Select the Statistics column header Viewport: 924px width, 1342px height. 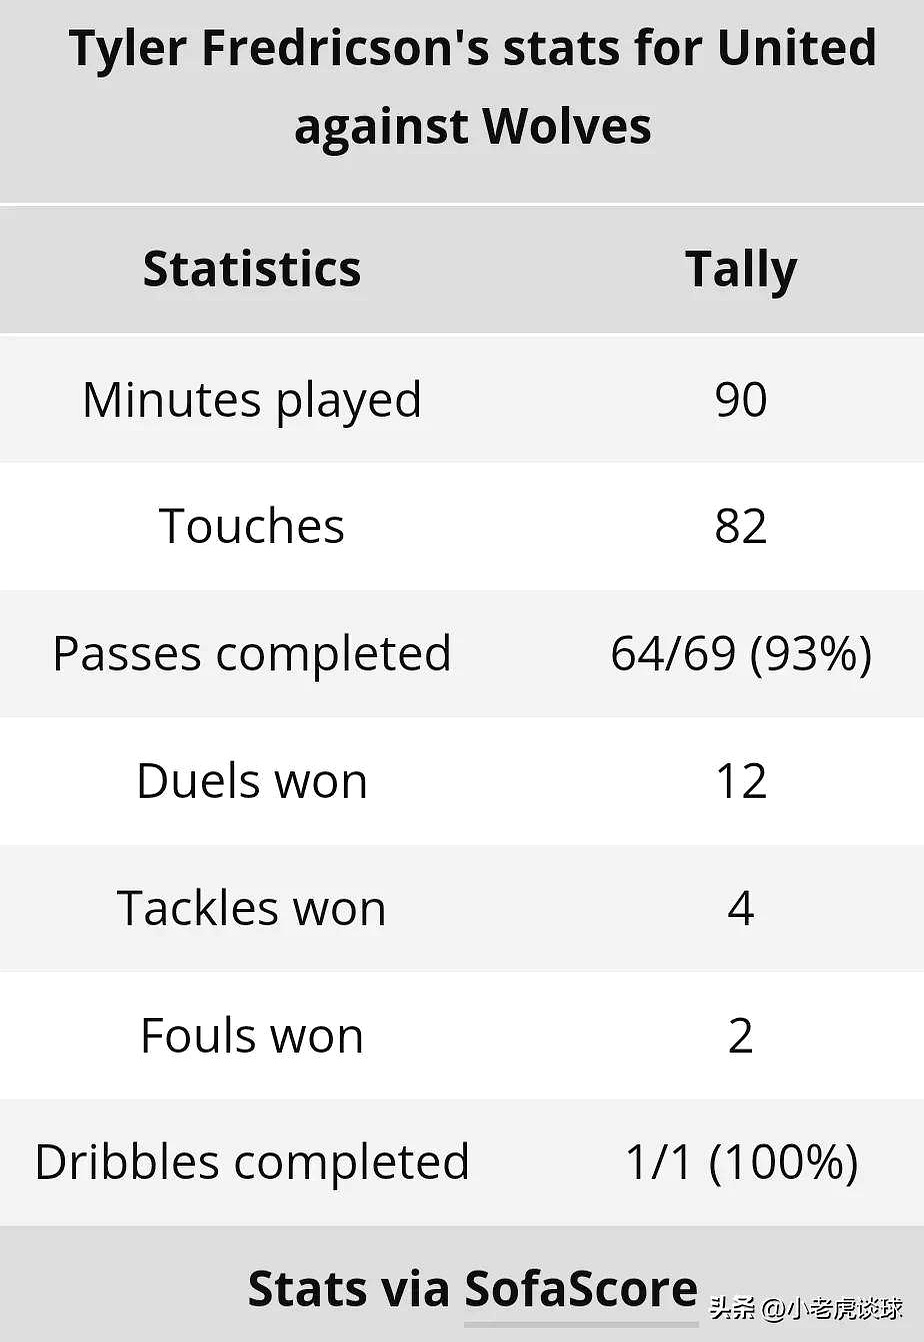click(252, 269)
